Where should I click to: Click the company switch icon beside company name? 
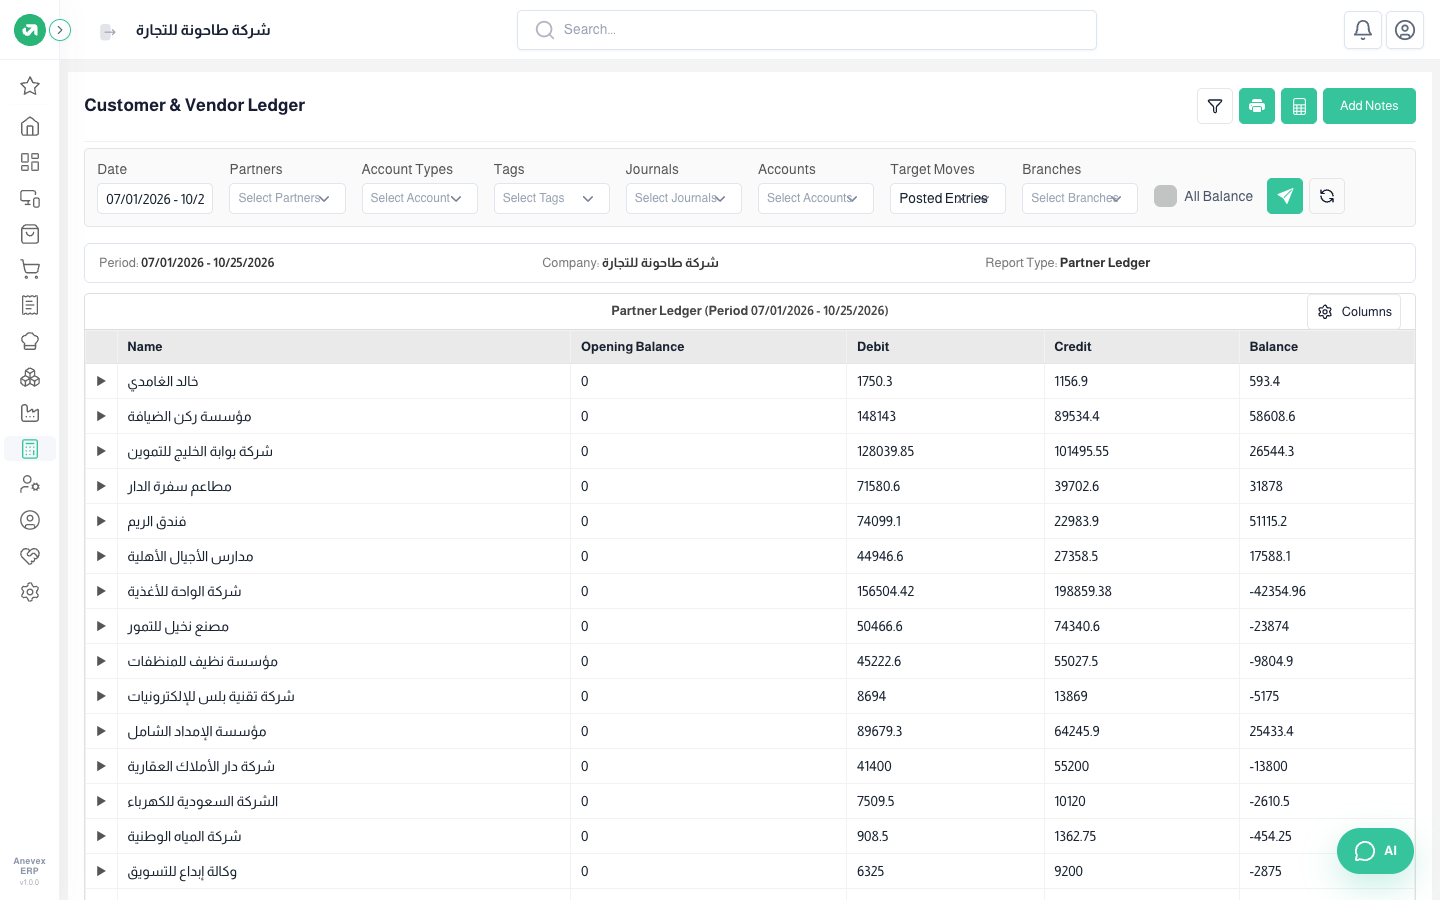point(108,32)
